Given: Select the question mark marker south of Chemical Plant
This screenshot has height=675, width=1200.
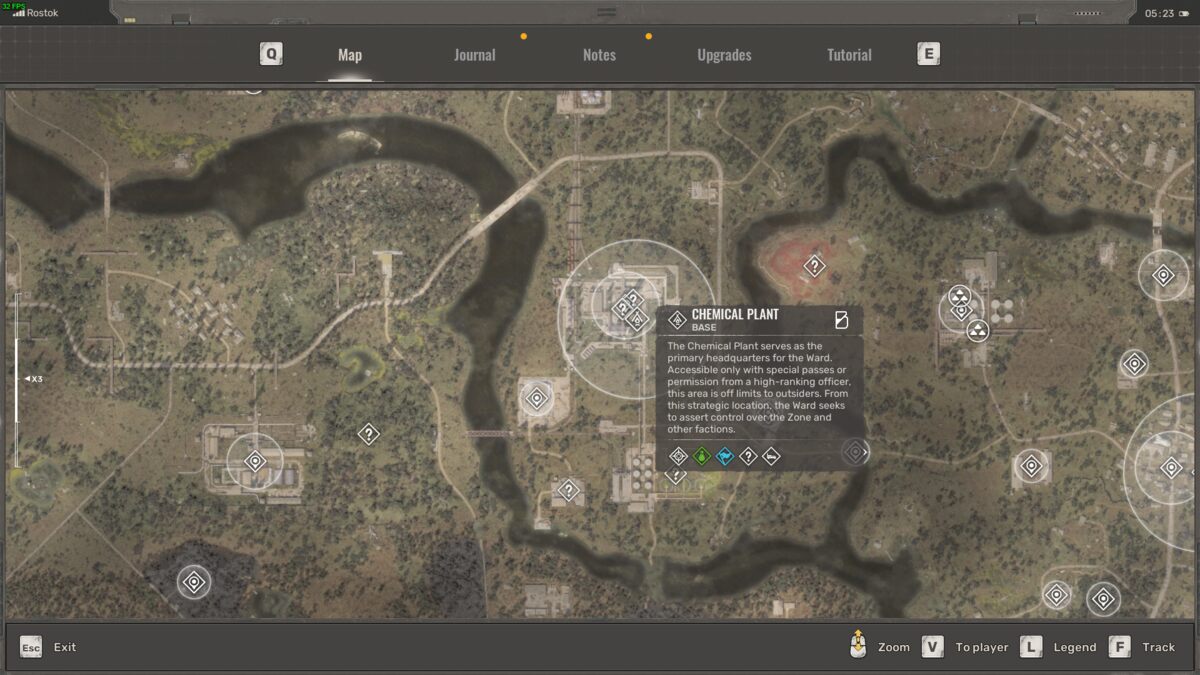Looking at the screenshot, I should coord(568,490).
